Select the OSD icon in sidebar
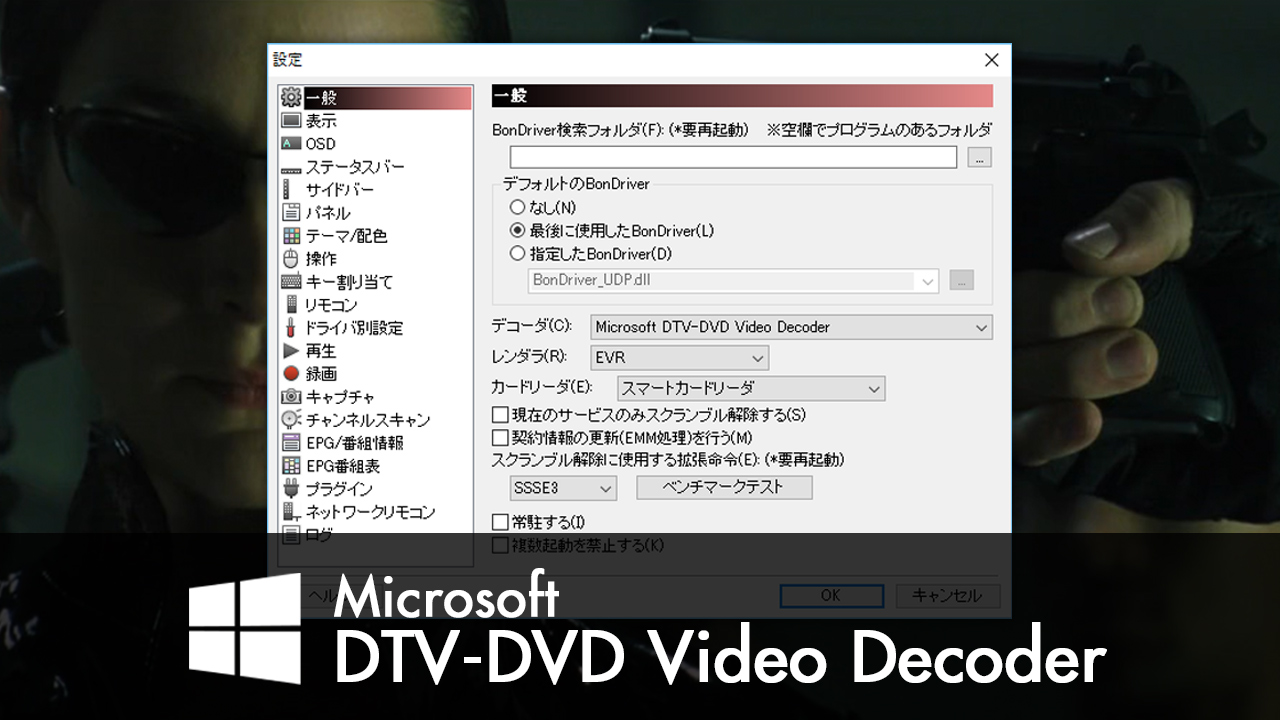 (291, 144)
